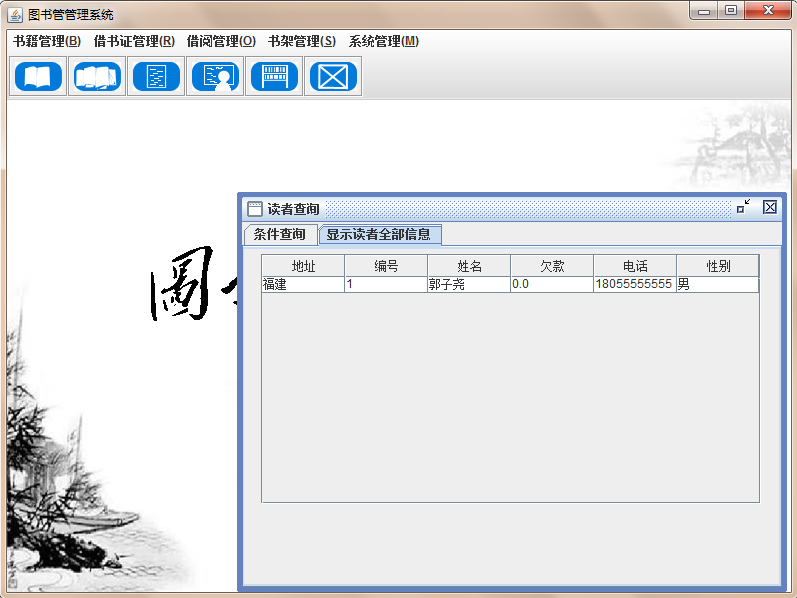Close the 图书管管理系统 main window

768,11
